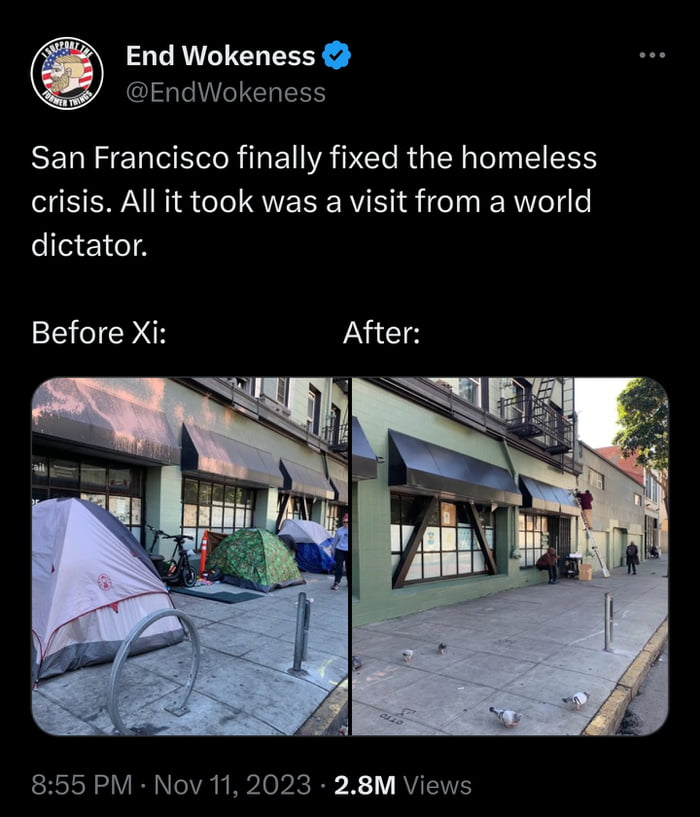Click the person on the ladder

[x=586, y=506]
